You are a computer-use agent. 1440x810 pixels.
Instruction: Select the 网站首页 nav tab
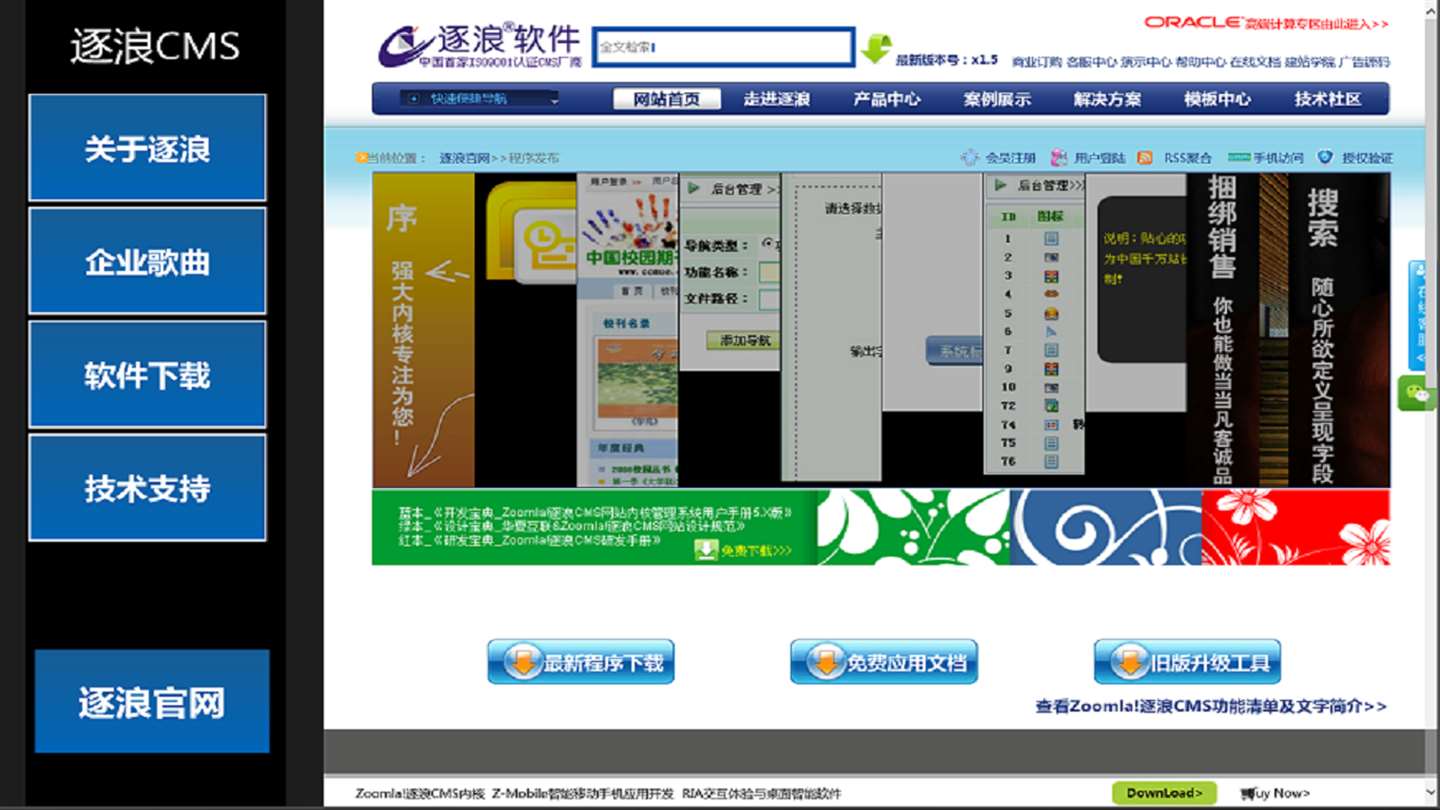point(668,99)
